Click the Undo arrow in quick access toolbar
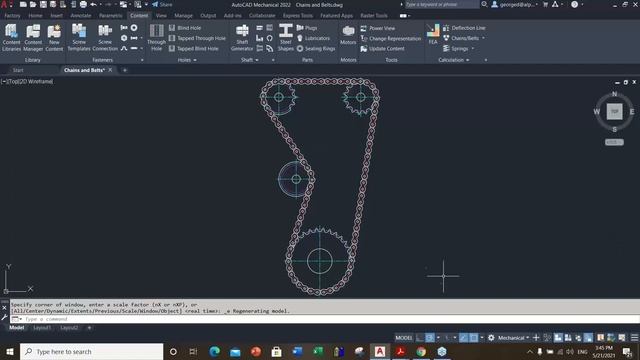This screenshot has width=640, height=360. pyautogui.click(x=93, y=4)
